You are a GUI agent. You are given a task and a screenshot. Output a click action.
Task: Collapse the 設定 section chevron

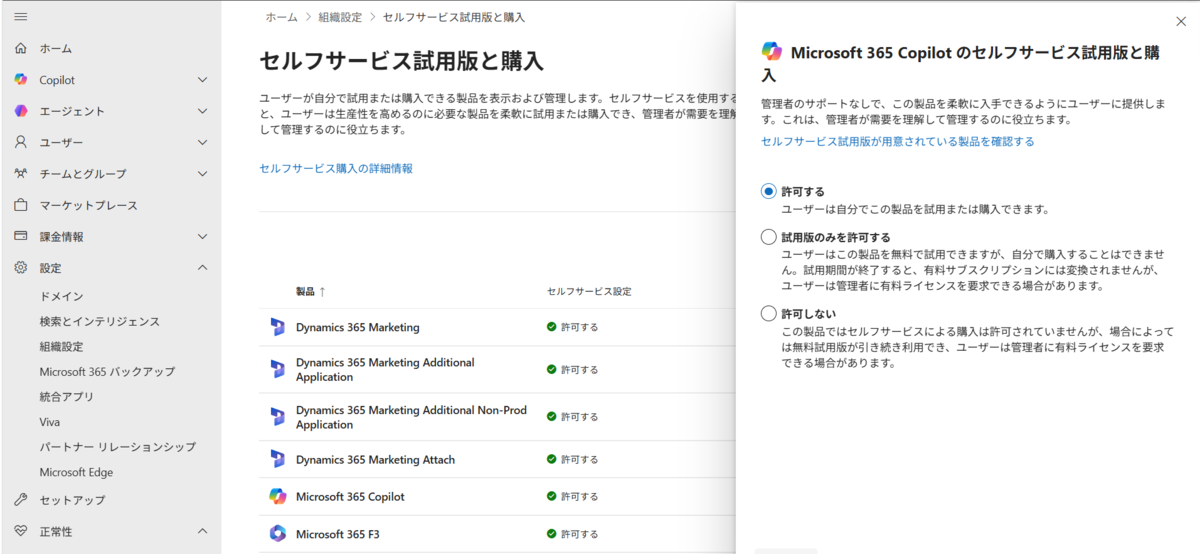[x=203, y=268]
